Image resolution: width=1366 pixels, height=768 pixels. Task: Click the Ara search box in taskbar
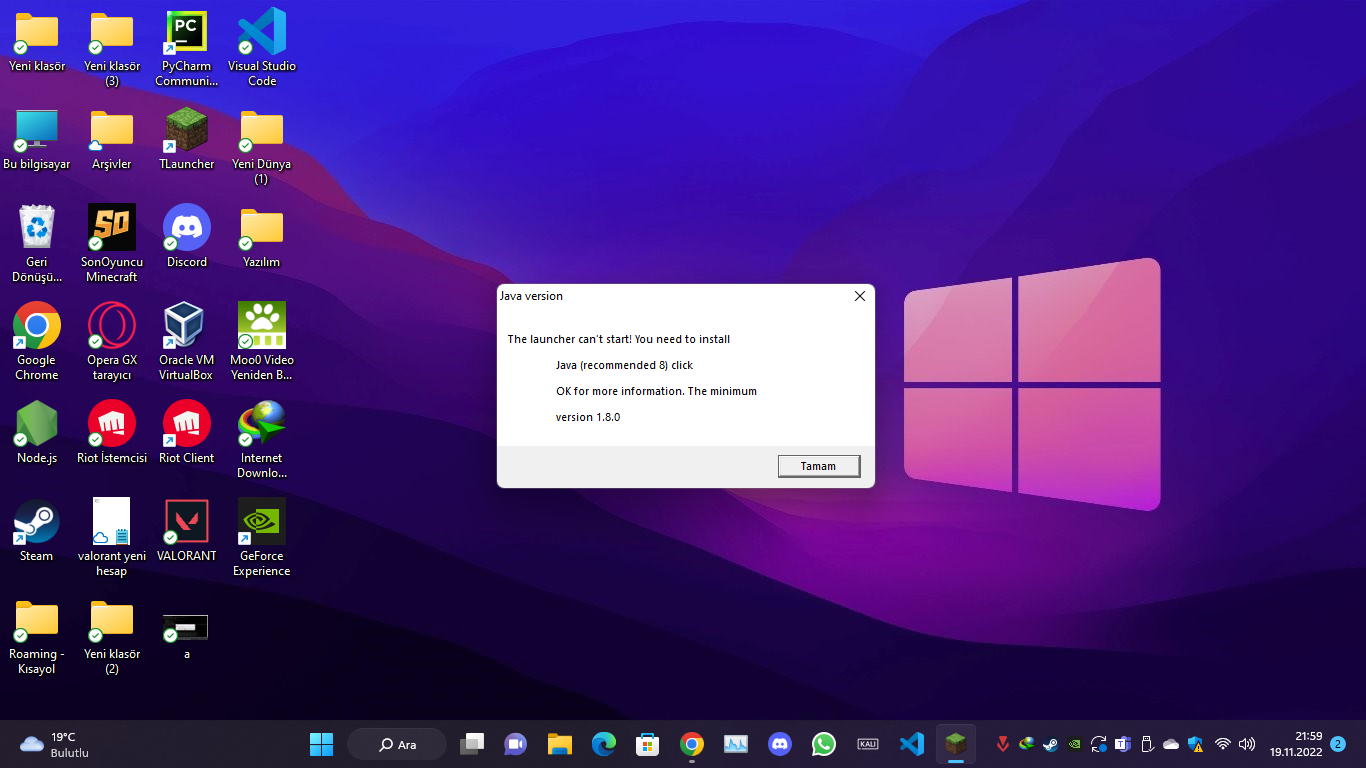pos(397,744)
